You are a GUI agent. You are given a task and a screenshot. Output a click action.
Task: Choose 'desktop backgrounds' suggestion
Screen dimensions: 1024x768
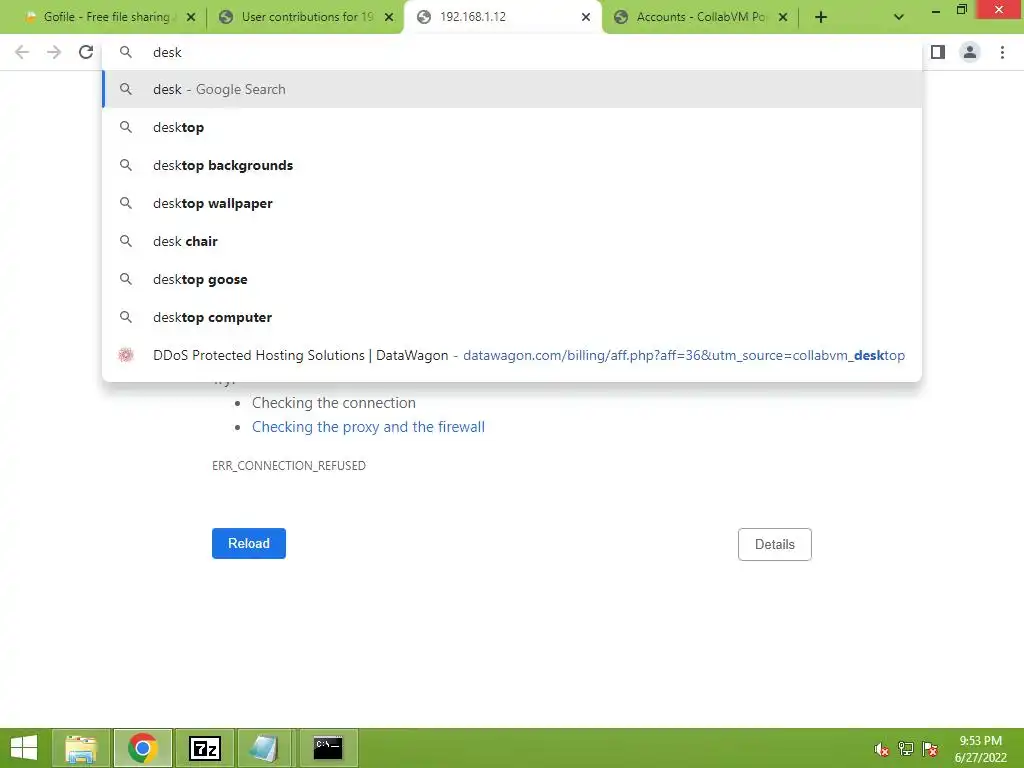point(512,165)
